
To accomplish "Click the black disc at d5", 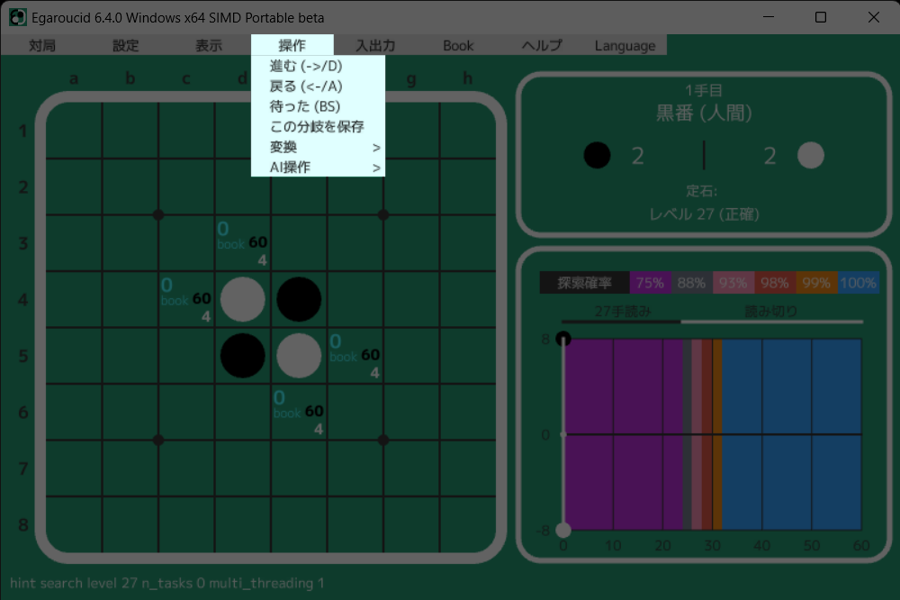I will [x=243, y=355].
